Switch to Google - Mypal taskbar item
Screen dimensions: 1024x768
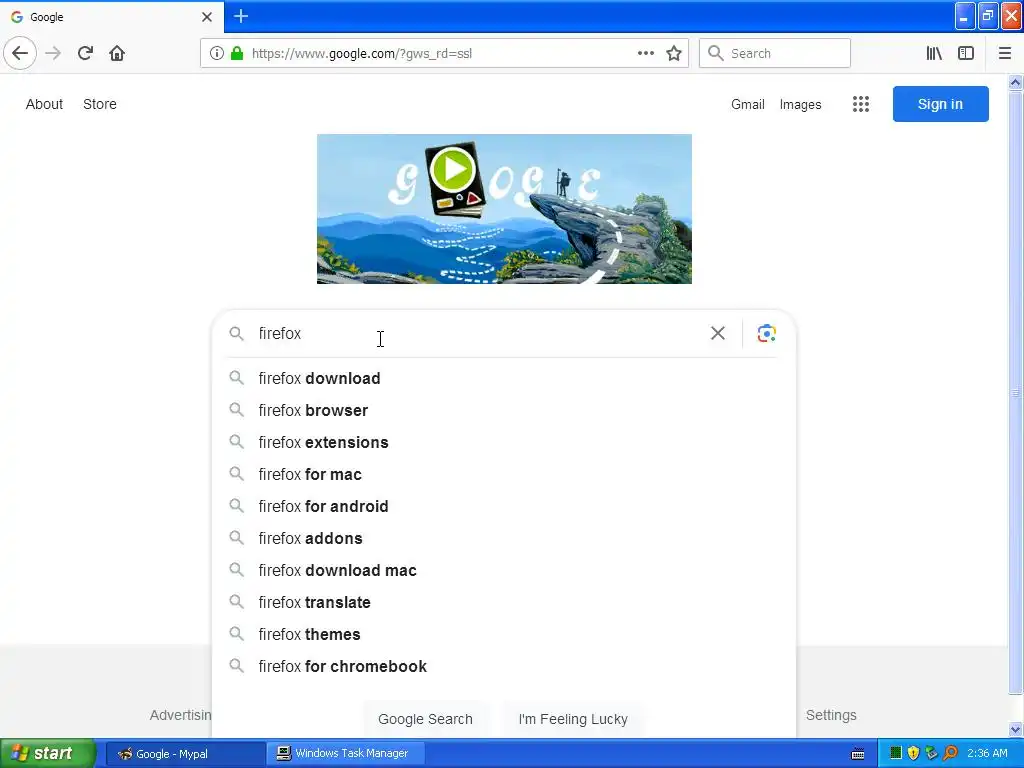tap(185, 754)
